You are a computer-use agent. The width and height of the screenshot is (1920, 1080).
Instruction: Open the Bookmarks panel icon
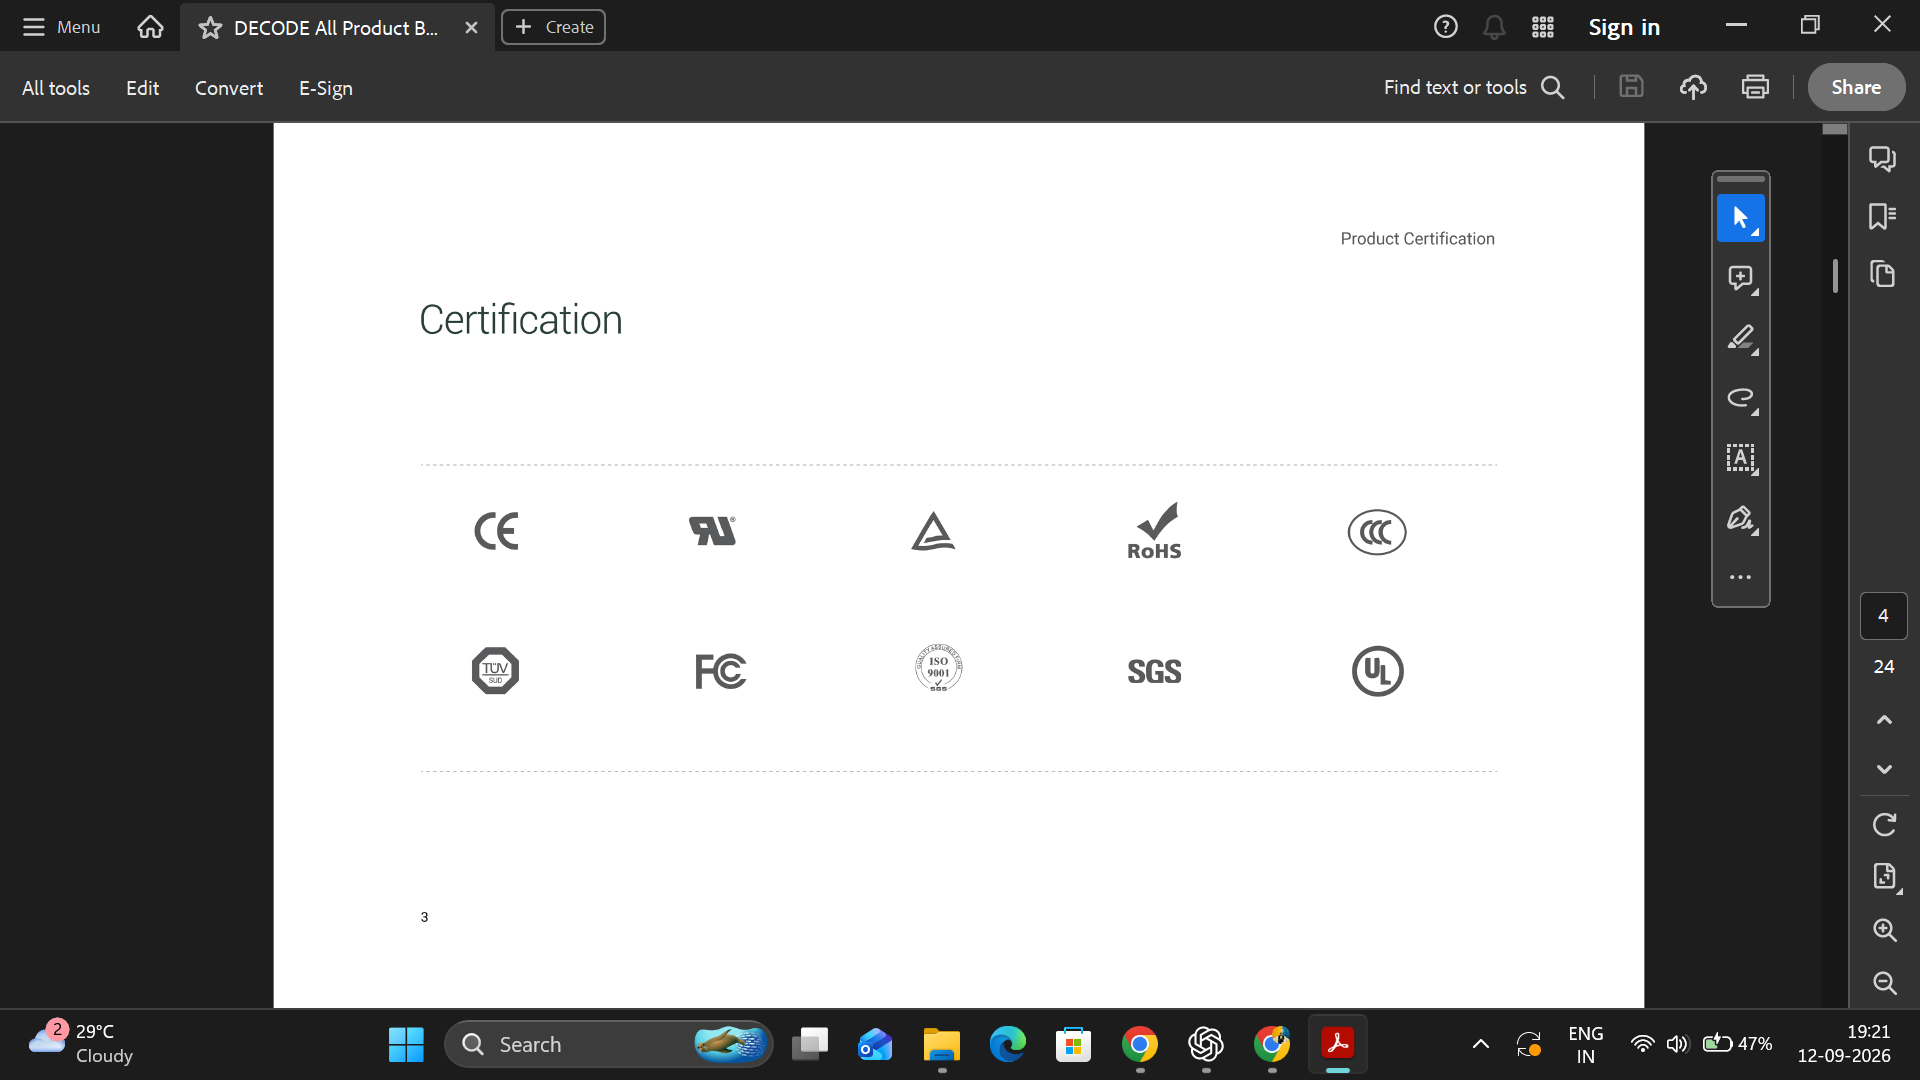pyautogui.click(x=1883, y=216)
